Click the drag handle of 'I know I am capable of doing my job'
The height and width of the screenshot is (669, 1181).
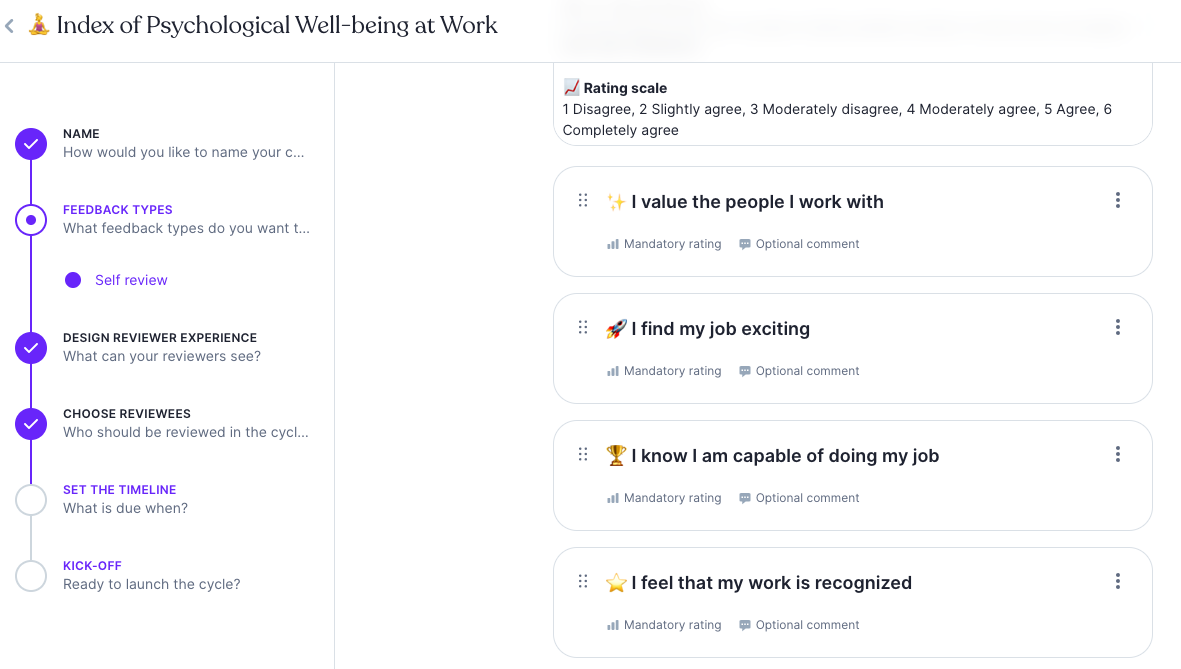(x=583, y=454)
